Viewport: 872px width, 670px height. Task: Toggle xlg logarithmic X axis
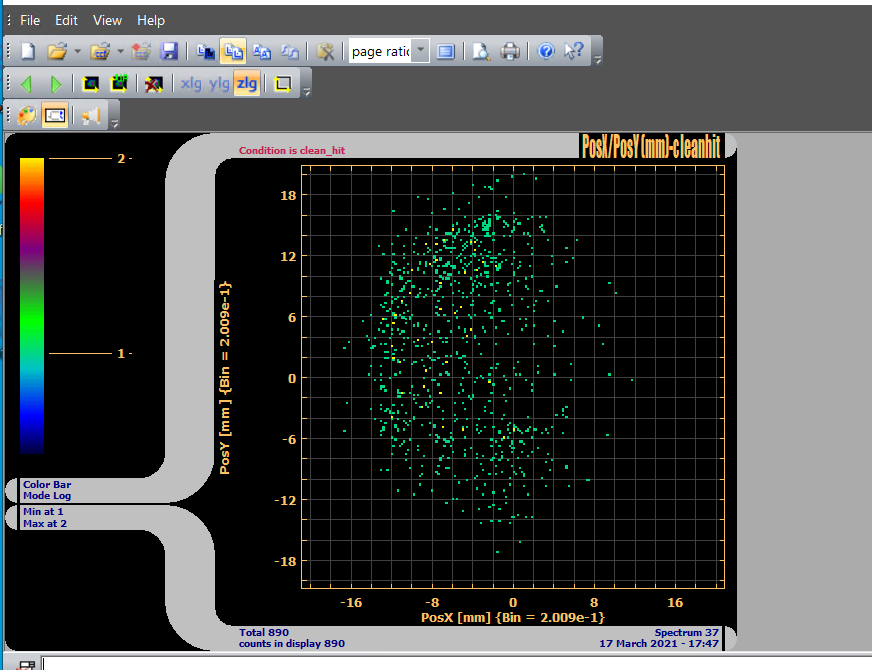pyautogui.click(x=190, y=84)
